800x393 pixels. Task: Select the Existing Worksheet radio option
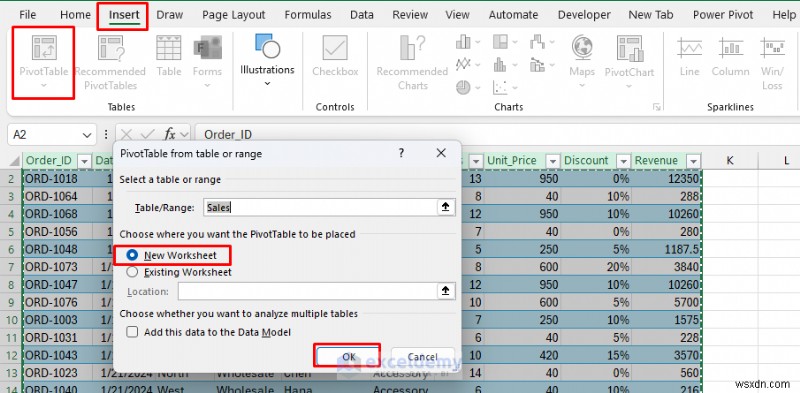pos(132,272)
